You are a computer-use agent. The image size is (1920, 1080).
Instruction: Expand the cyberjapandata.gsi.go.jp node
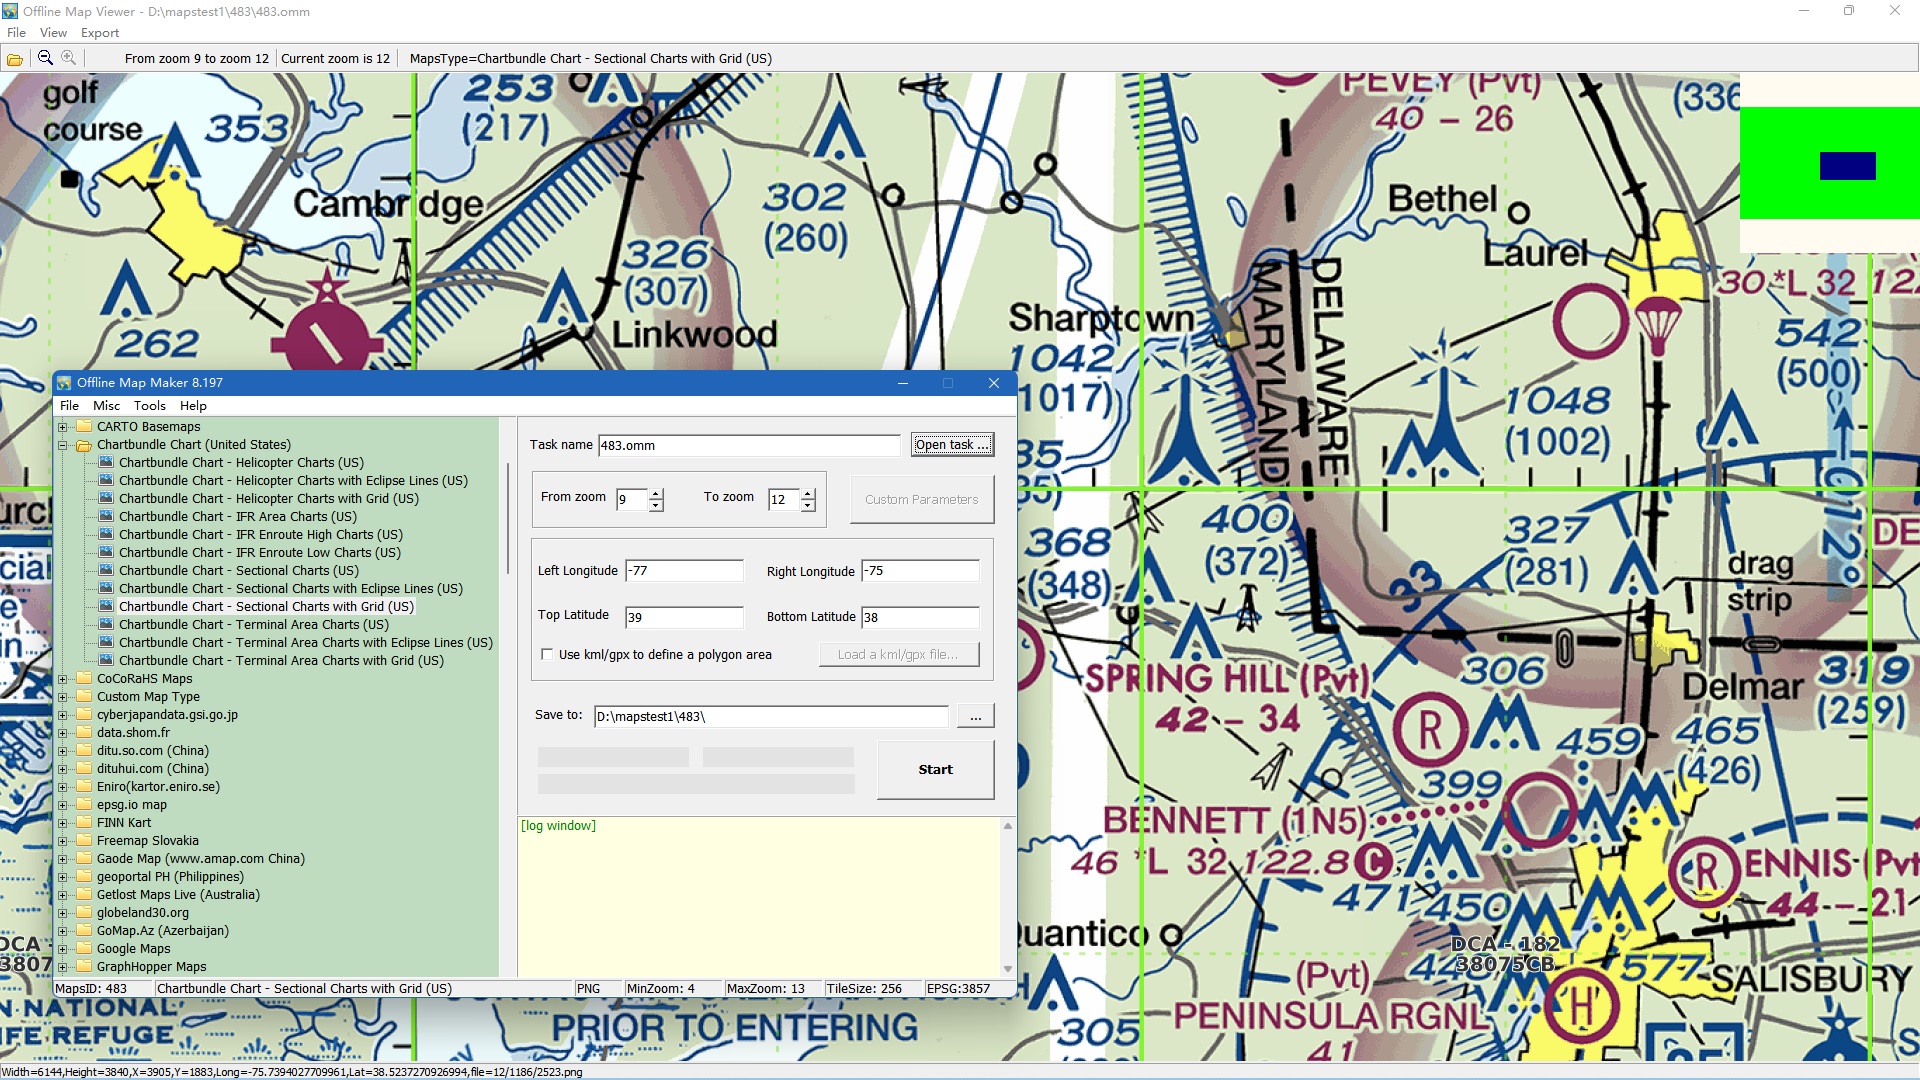click(62, 715)
